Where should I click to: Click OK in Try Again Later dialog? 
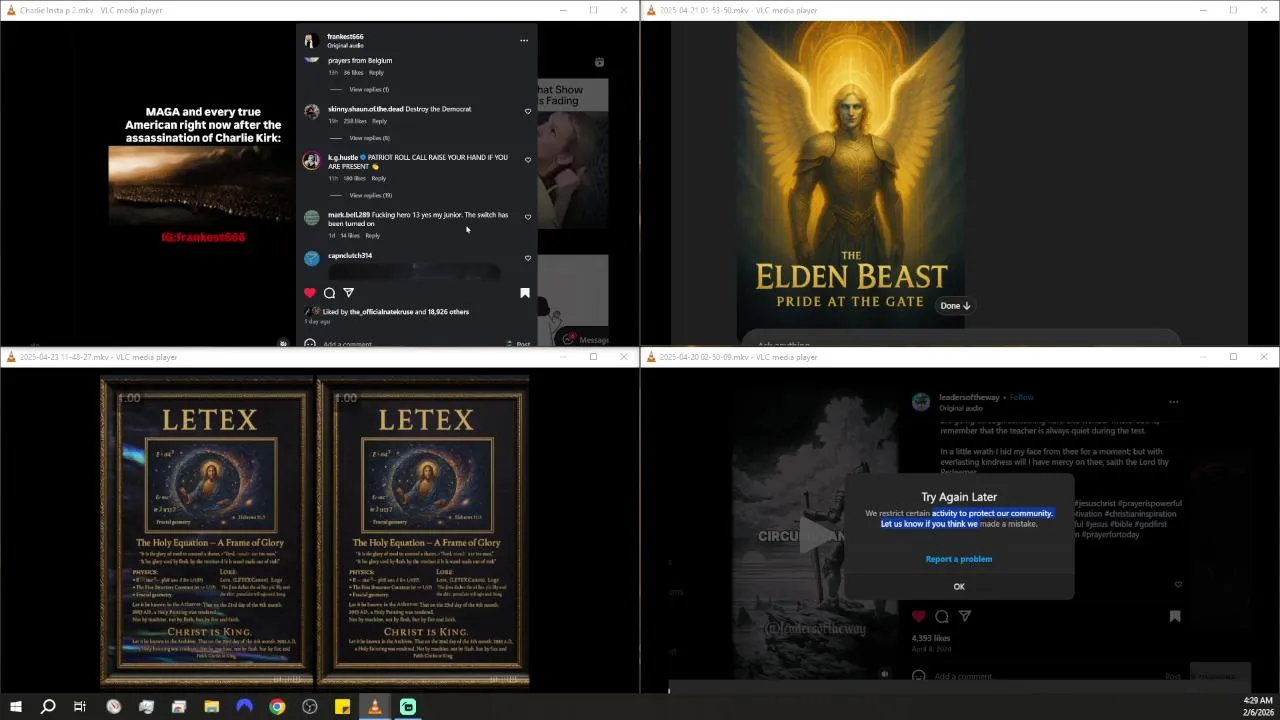click(959, 587)
